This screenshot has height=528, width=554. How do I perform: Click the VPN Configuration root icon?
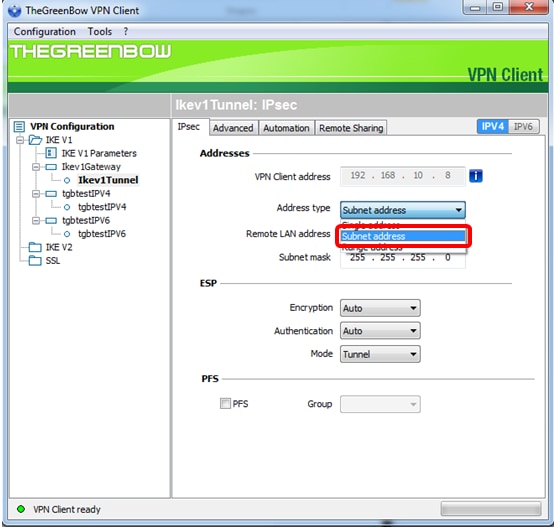coord(19,127)
